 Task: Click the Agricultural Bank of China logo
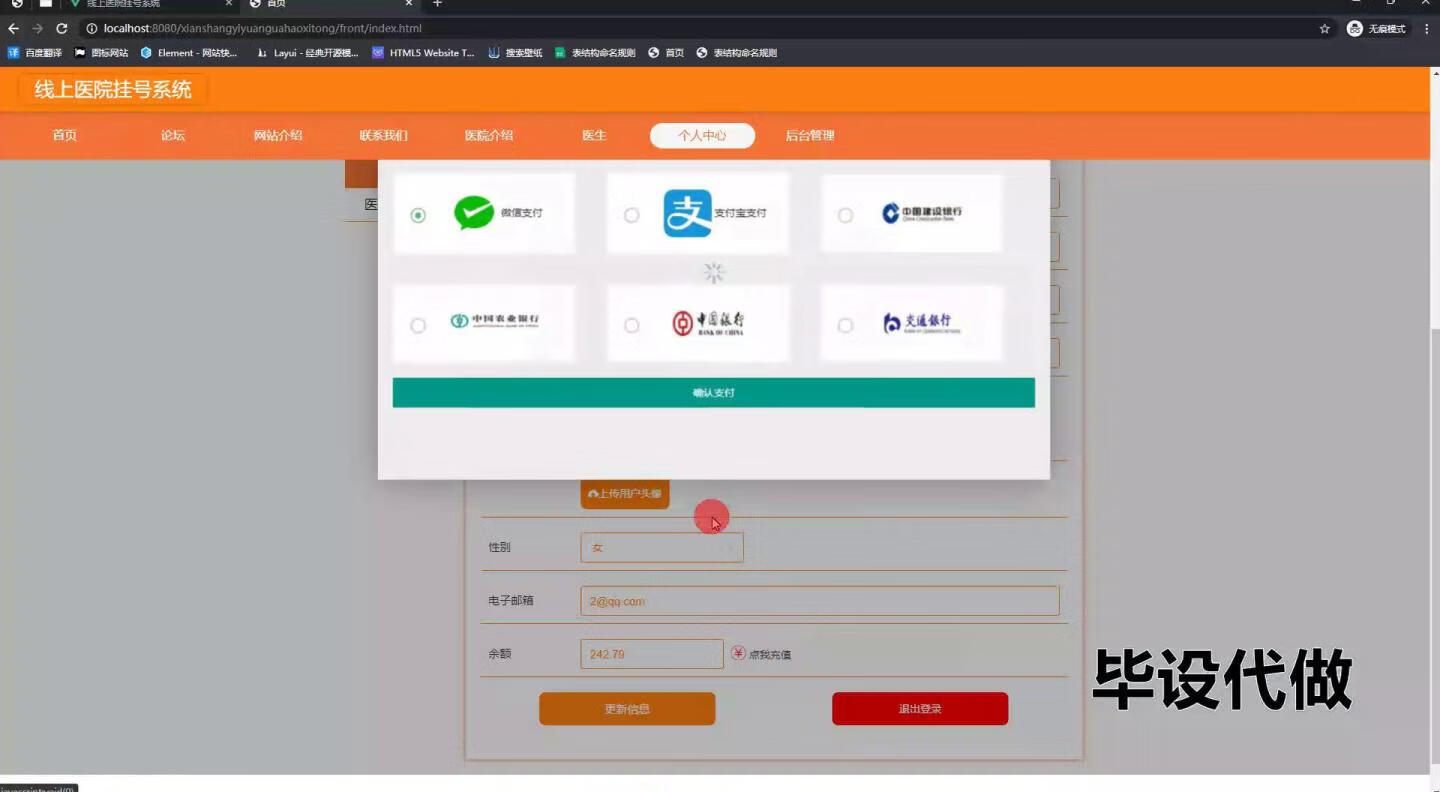[x=494, y=321]
